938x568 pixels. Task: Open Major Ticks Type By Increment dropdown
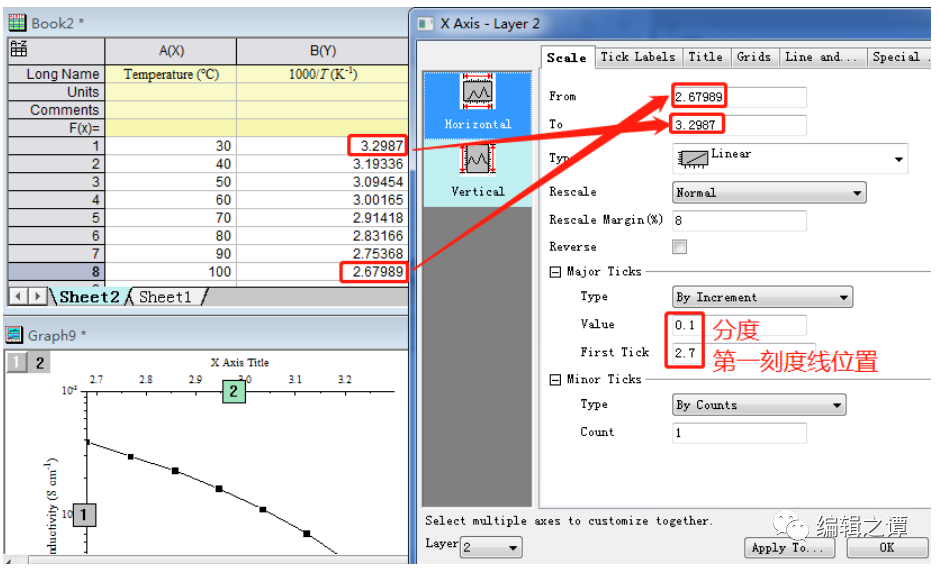pyautogui.click(x=762, y=297)
